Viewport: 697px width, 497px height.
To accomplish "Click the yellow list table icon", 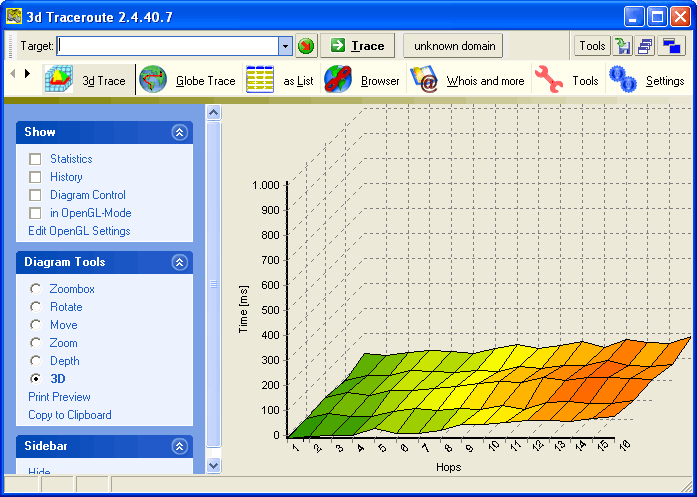I will click(x=260, y=79).
